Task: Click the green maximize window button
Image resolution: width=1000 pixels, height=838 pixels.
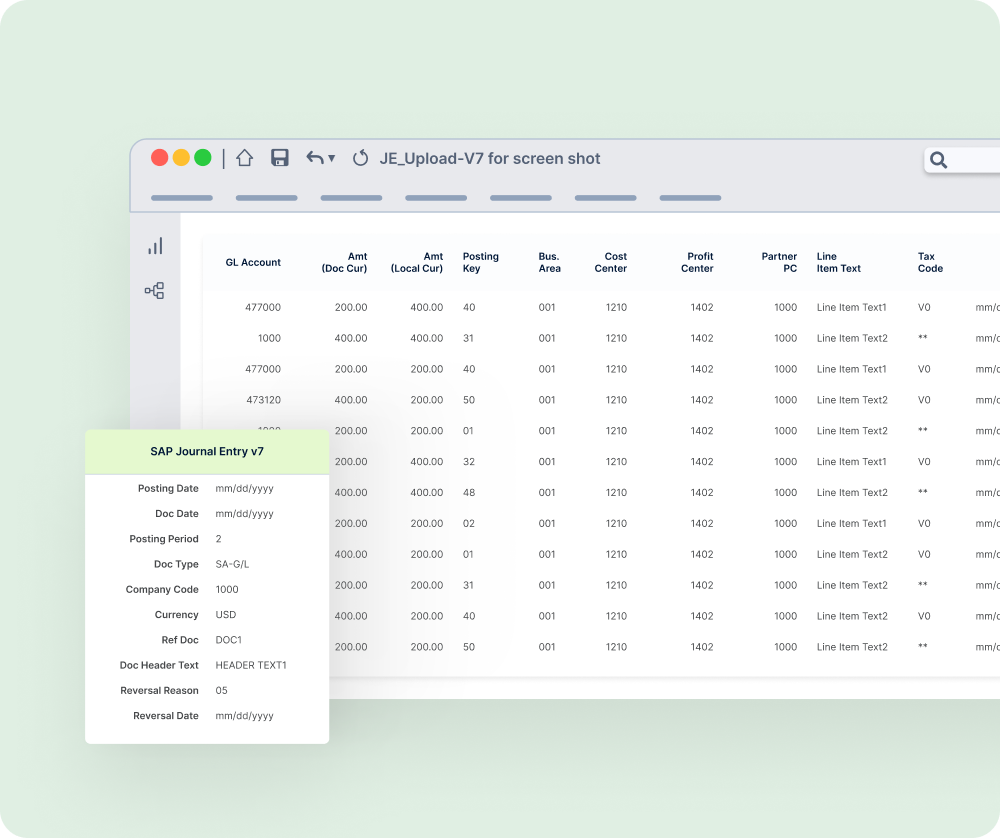Action: 203,158
